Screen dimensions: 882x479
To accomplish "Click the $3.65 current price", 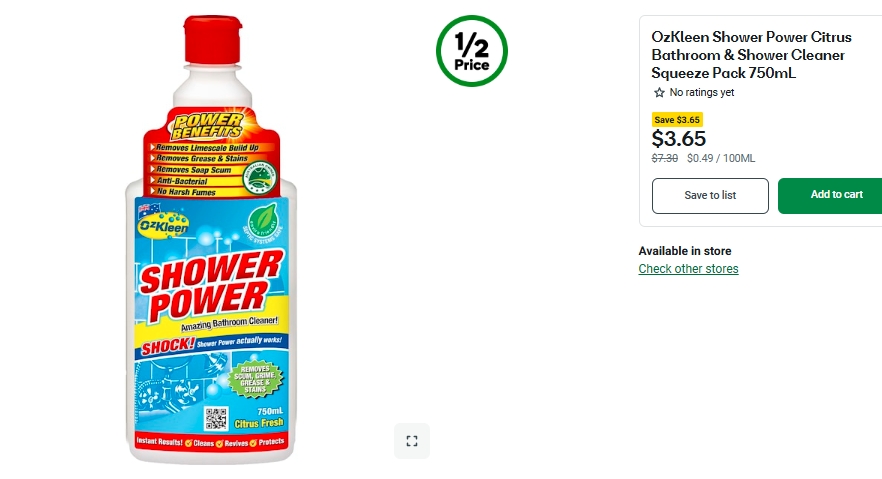I will pos(678,138).
